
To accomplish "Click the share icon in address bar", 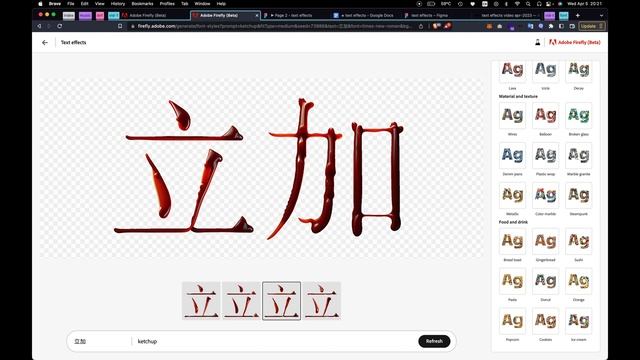I will [421, 26].
